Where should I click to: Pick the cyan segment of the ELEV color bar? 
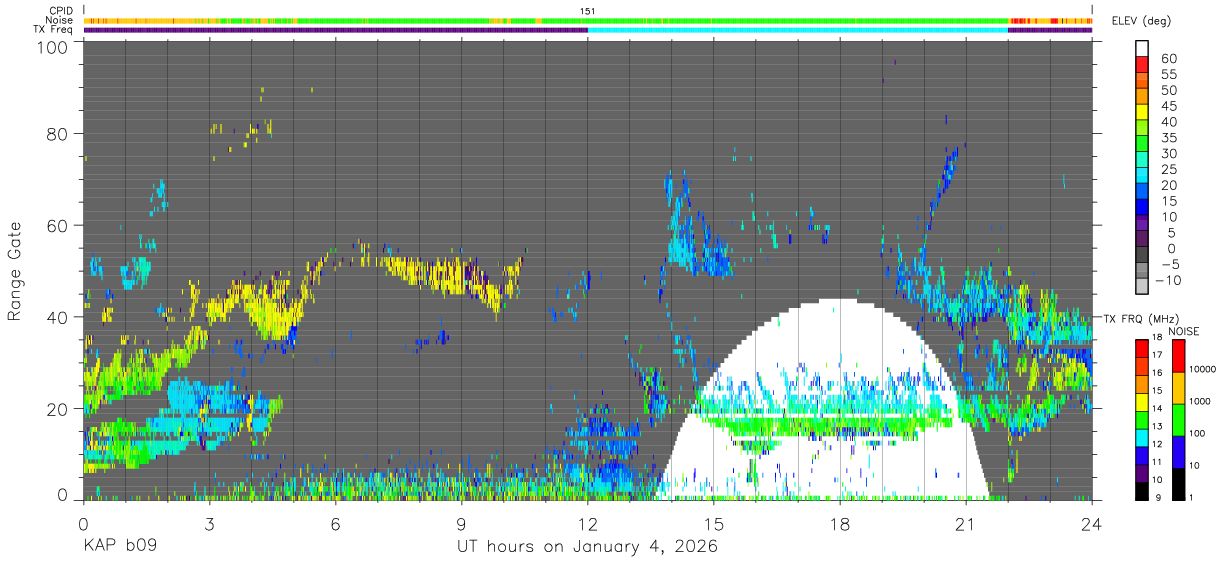(1142, 176)
